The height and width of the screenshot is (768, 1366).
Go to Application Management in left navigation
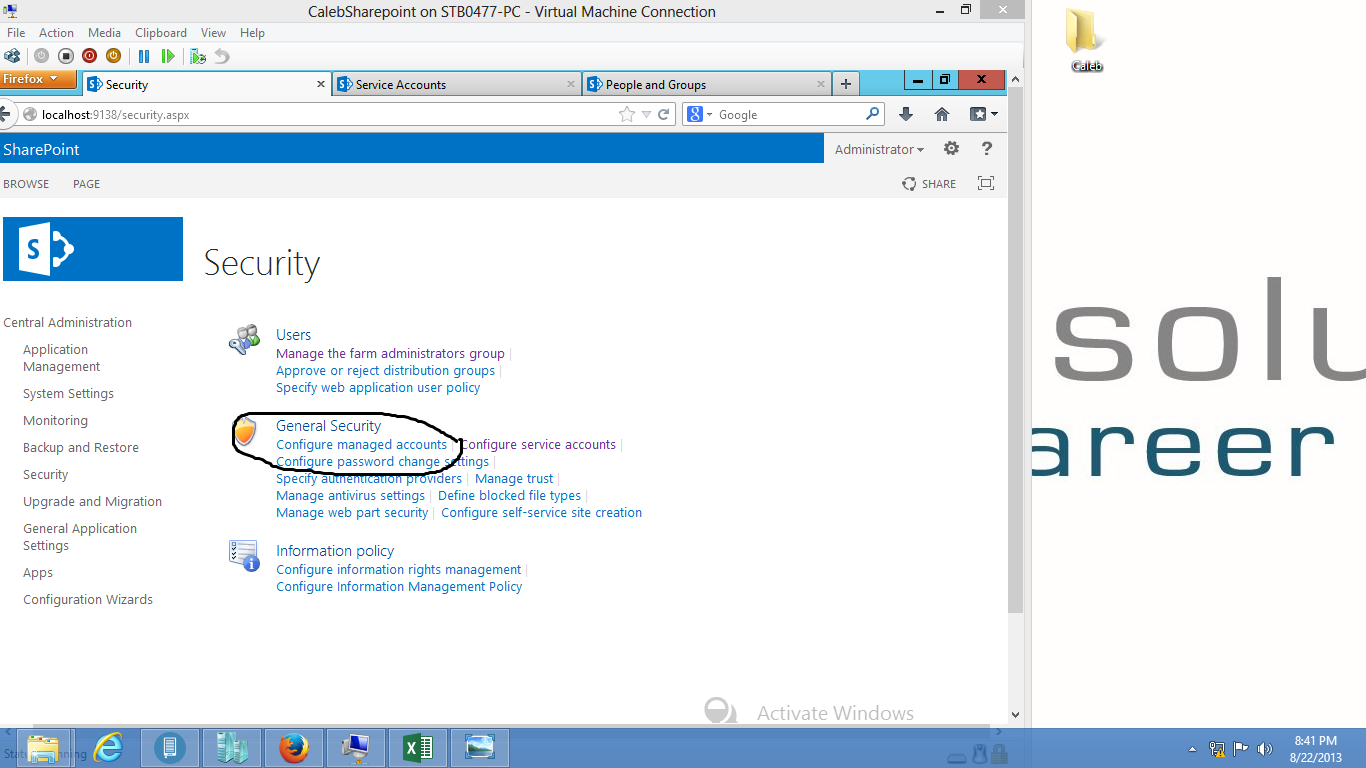(x=62, y=358)
